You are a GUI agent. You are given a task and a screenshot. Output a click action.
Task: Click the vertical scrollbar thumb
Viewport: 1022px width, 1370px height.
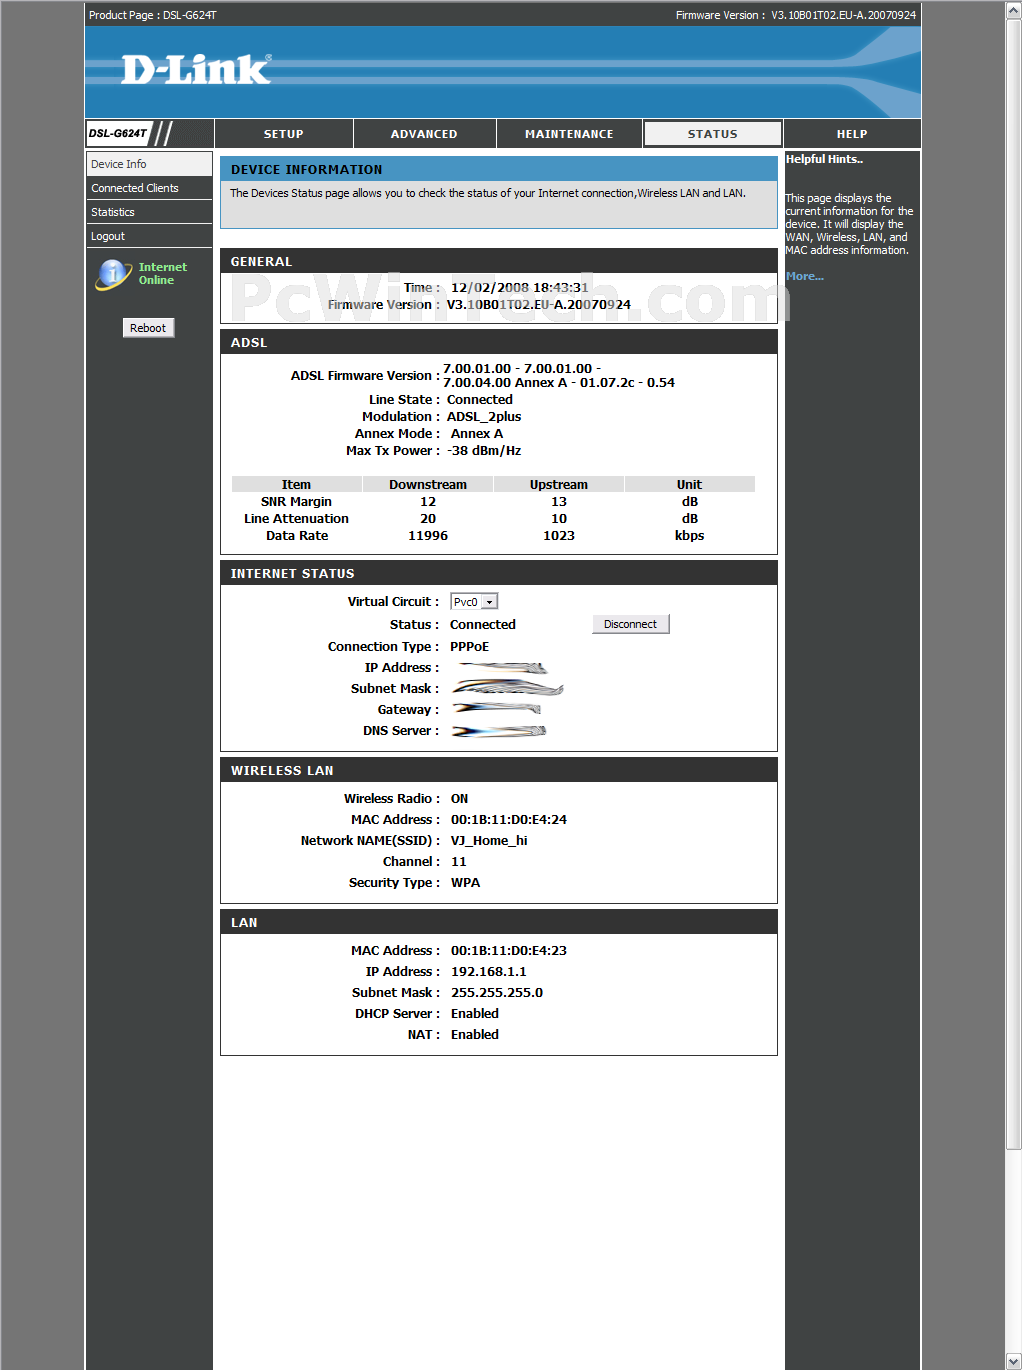tap(1014, 583)
